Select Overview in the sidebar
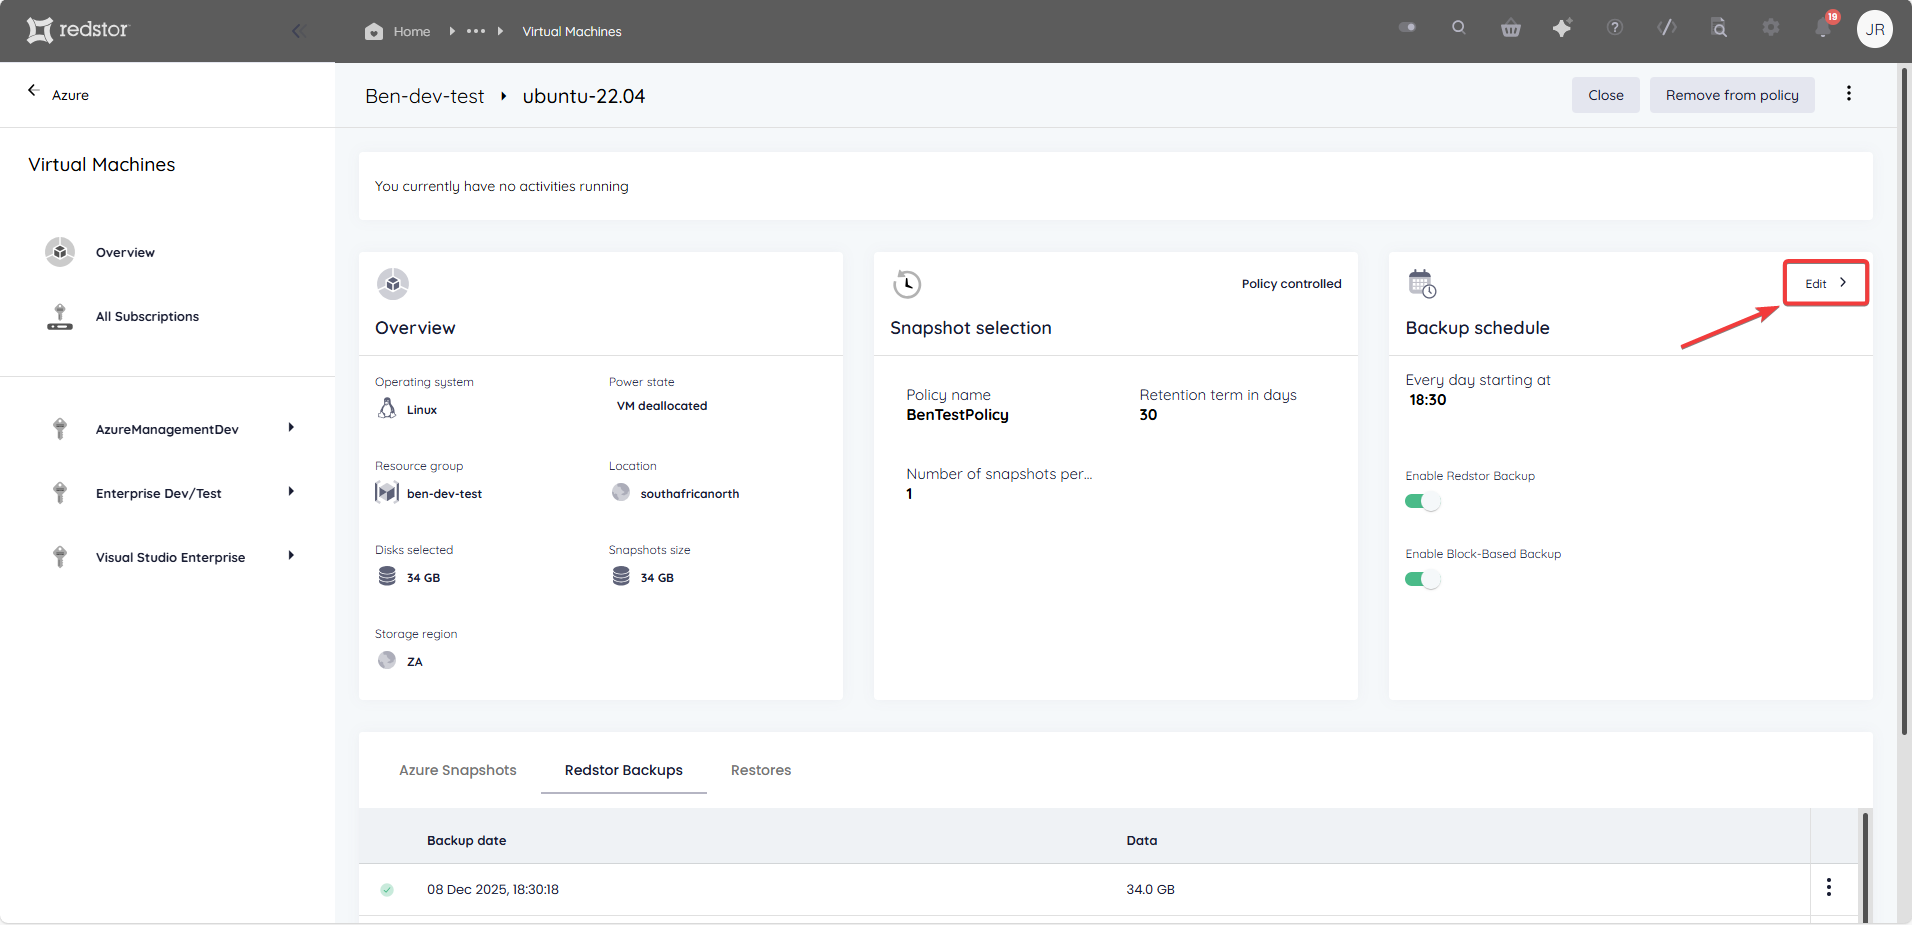Screen dimensions: 1912x925 coord(125,253)
